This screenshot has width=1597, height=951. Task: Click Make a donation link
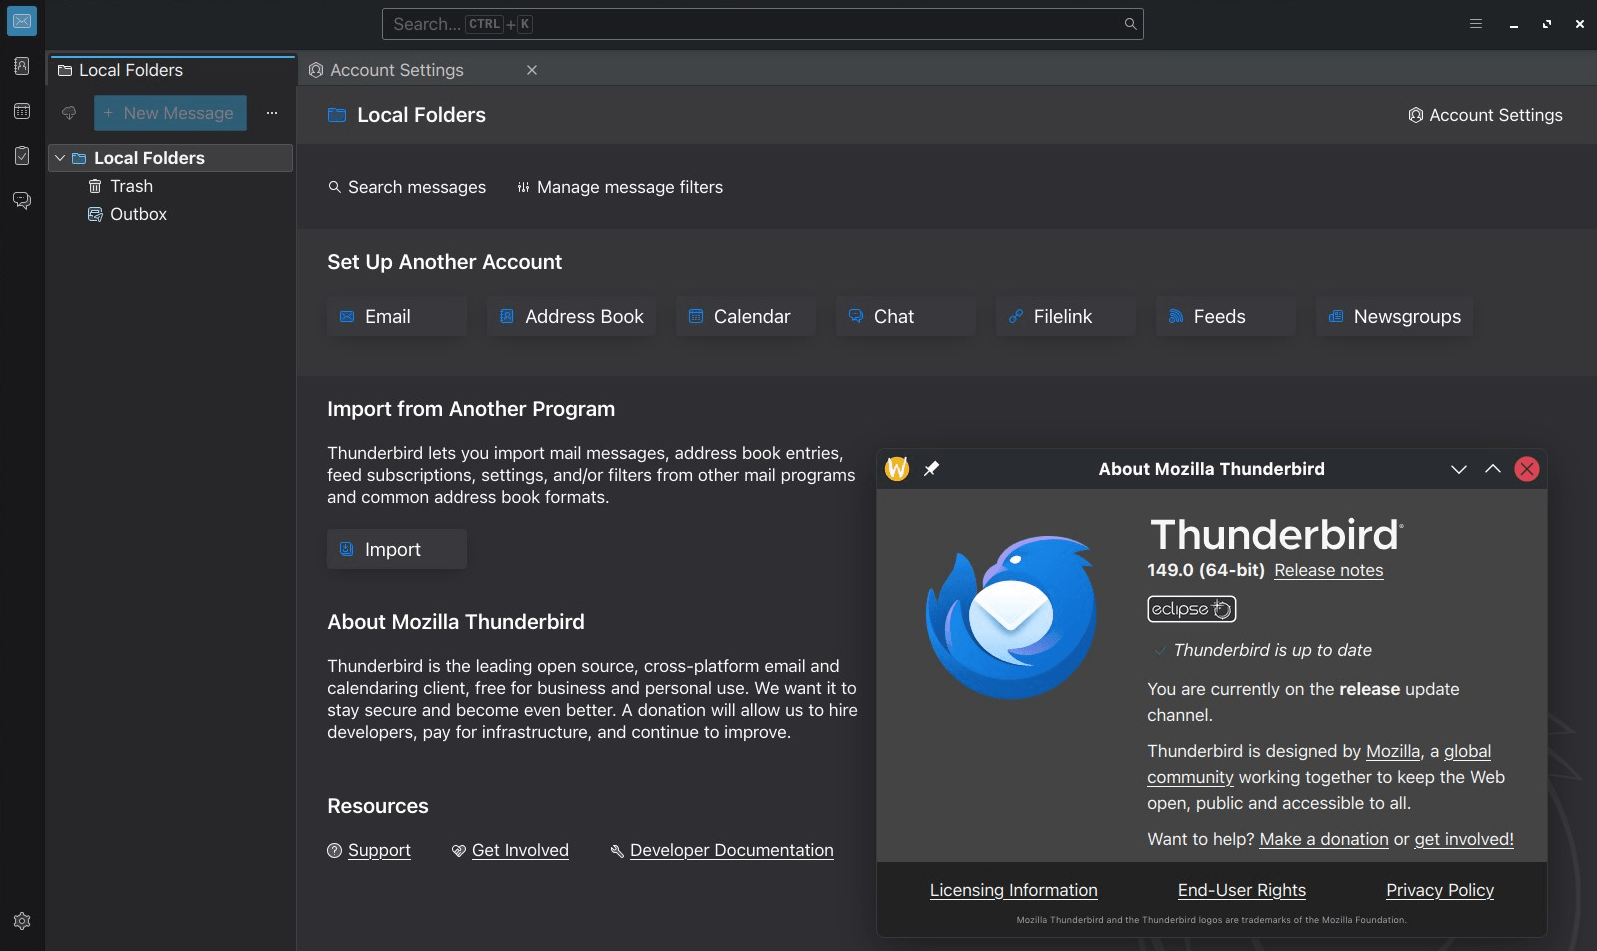pyautogui.click(x=1324, y=839)
